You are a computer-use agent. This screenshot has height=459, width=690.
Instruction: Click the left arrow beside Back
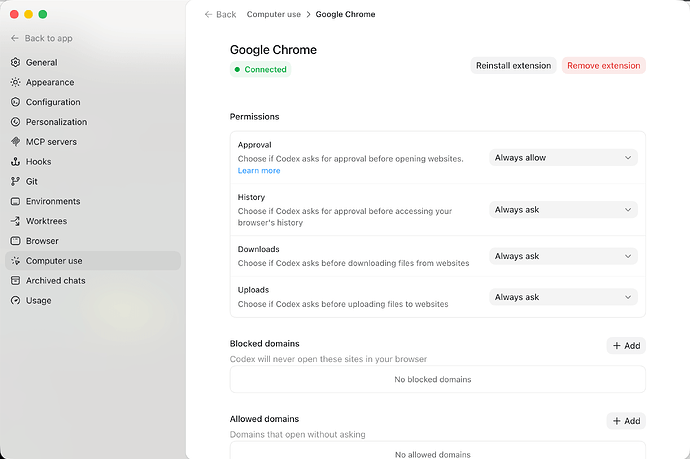pyautogui.click(x=208, y=15)
